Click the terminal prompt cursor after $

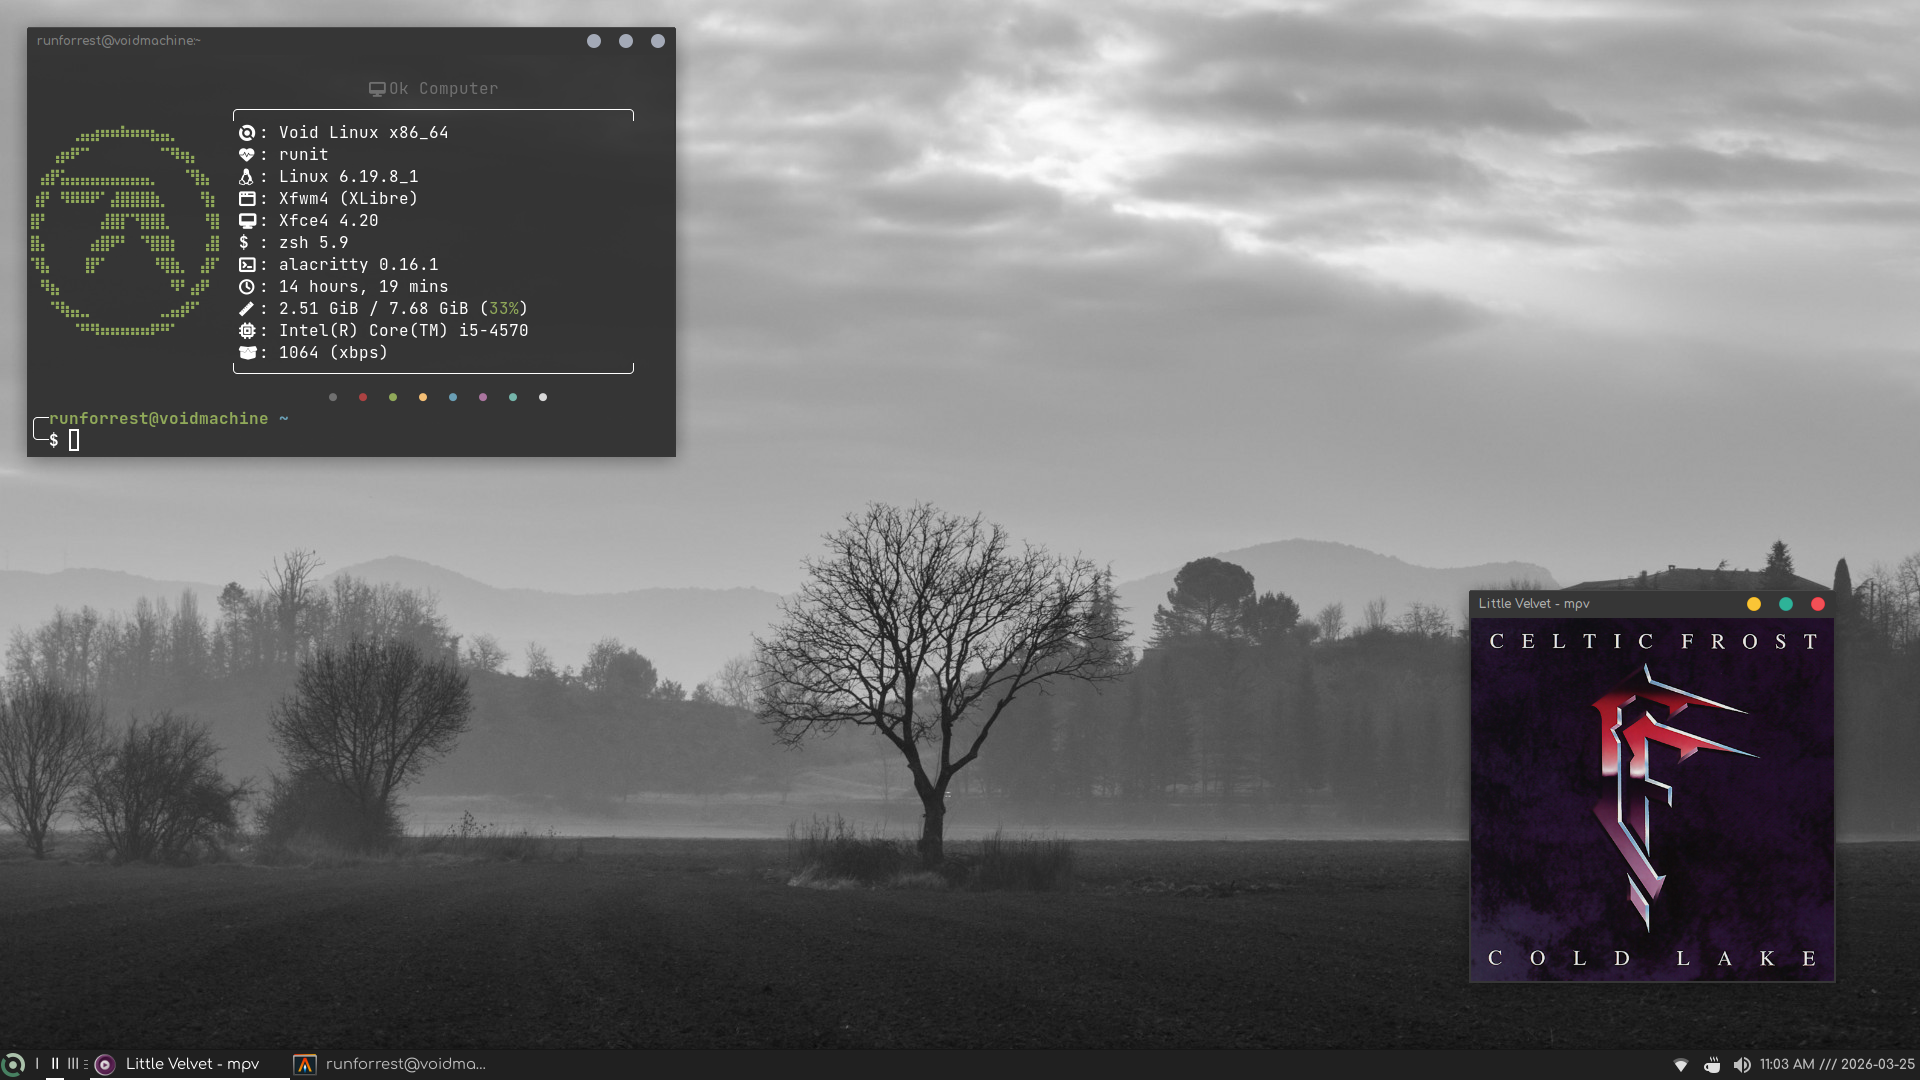click(74, 440)
